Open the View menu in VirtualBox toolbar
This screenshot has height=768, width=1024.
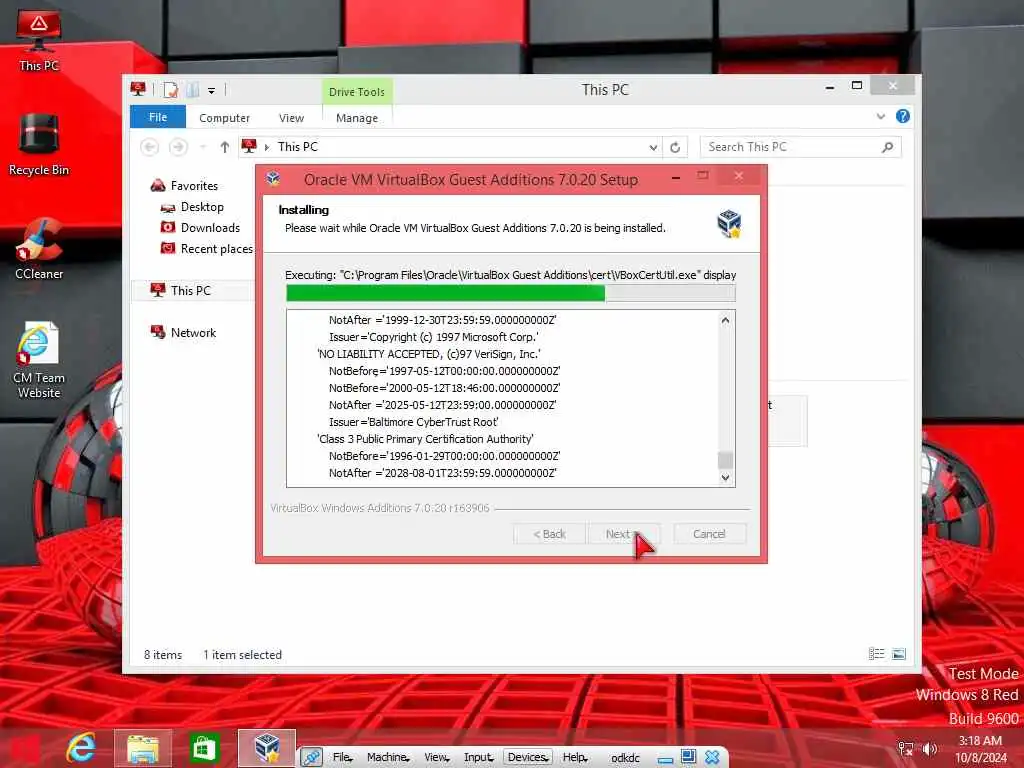436,758
